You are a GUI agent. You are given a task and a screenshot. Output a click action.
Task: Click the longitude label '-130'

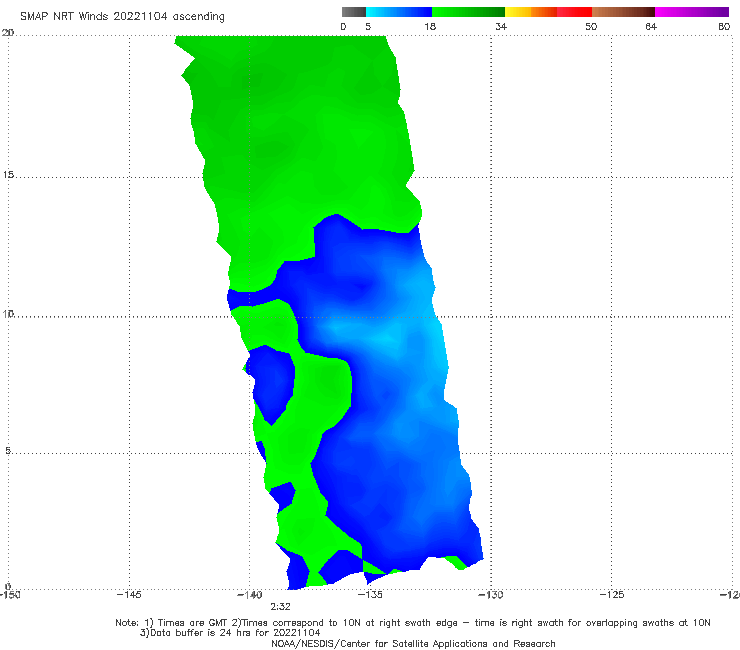(x=491, y=595)
